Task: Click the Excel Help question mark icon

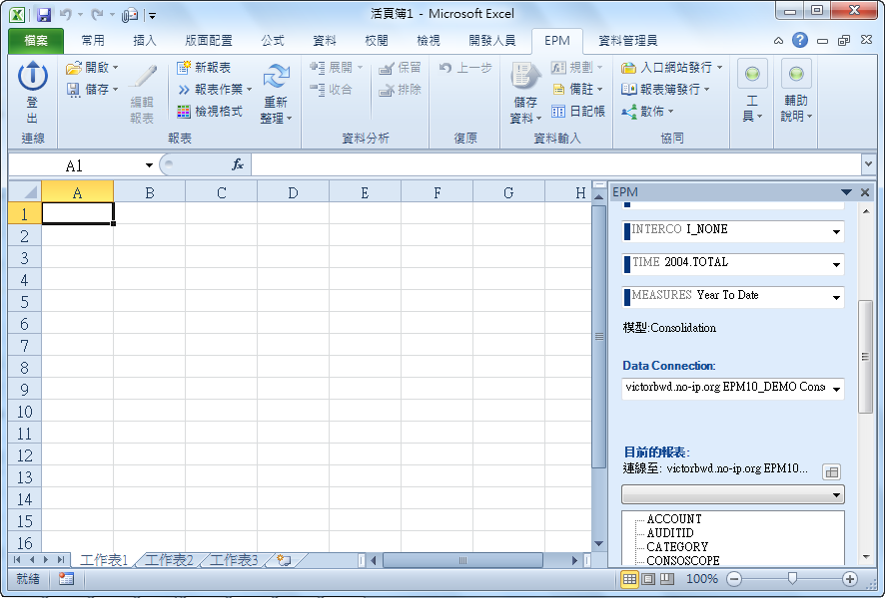Action: pos(800,41)
